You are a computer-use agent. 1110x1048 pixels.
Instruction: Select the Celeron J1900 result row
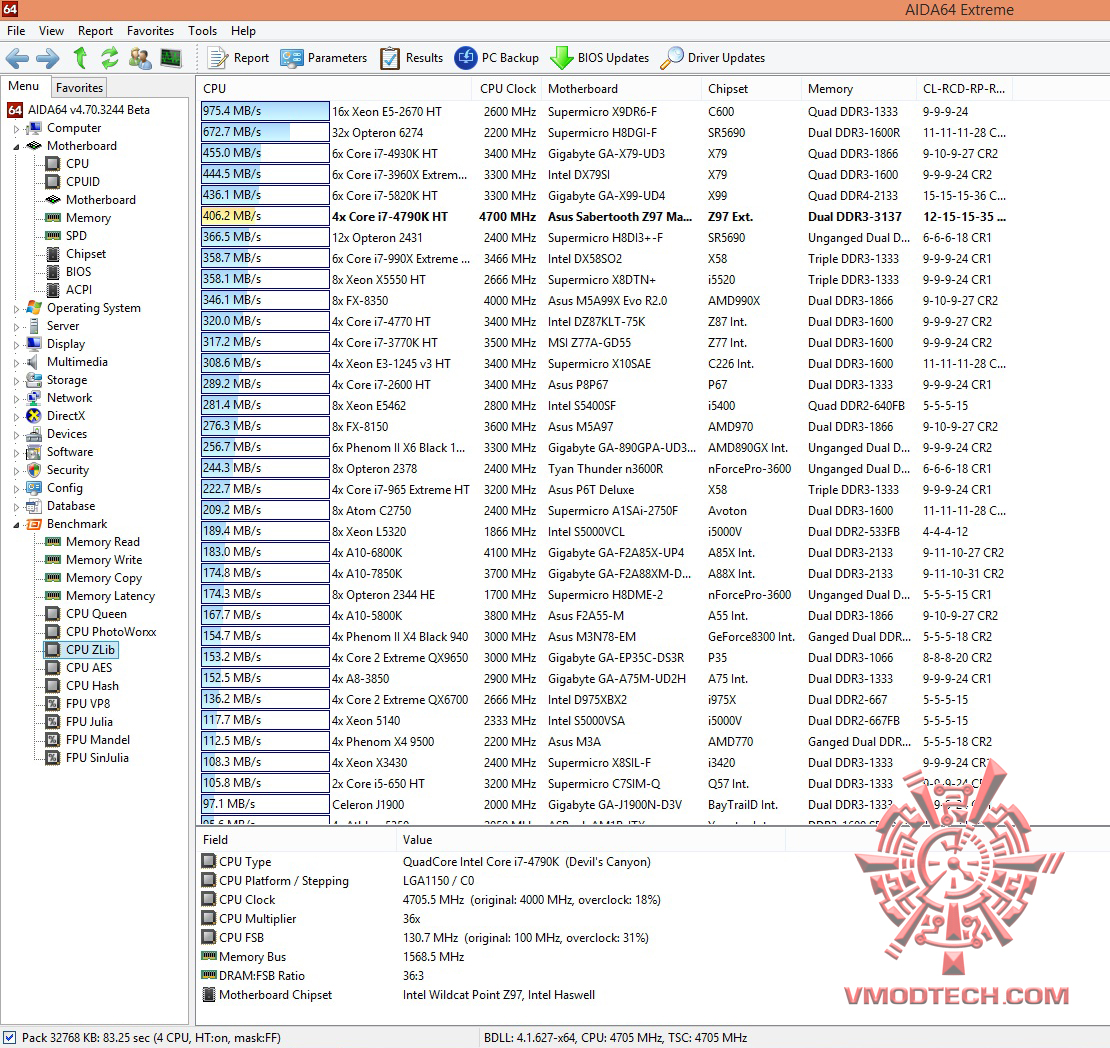[x=605, y=804]
